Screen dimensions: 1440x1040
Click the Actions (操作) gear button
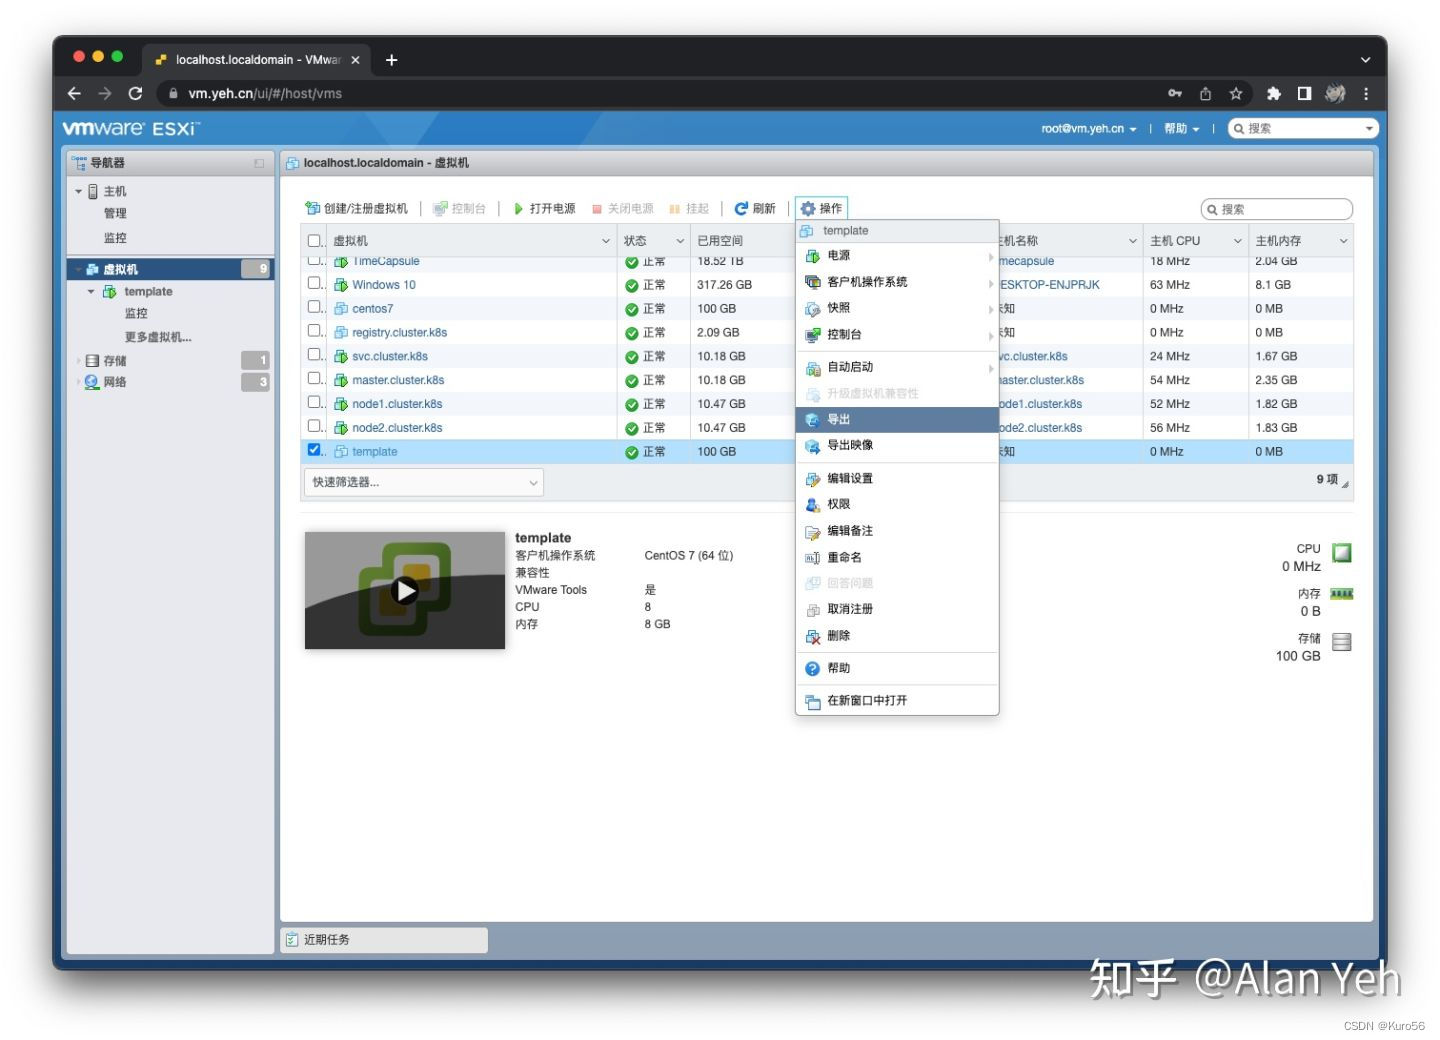(x=821, y=208)
